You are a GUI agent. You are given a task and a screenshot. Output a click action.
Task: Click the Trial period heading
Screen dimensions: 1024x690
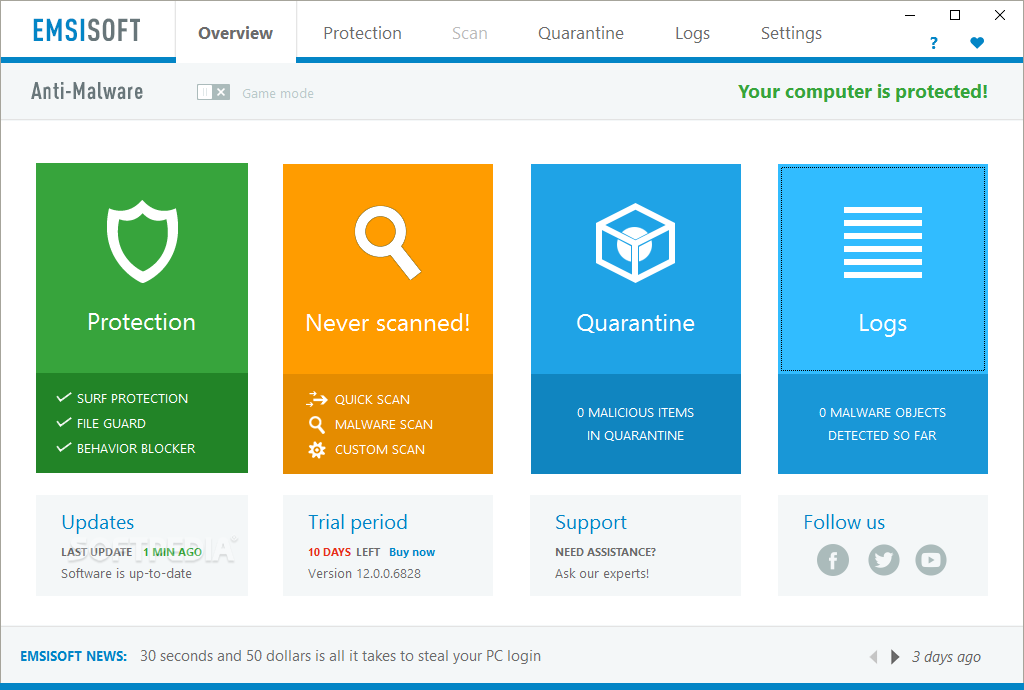point(358,522)
